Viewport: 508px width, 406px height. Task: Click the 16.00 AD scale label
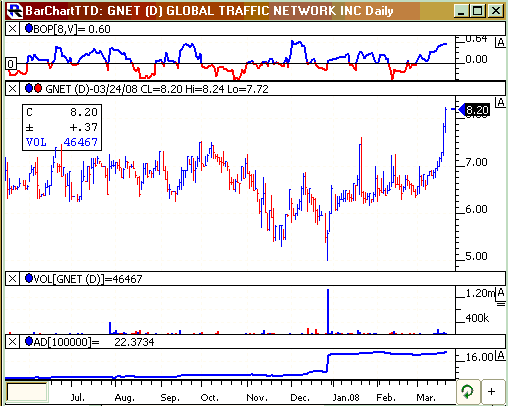[x=479, y=357]
